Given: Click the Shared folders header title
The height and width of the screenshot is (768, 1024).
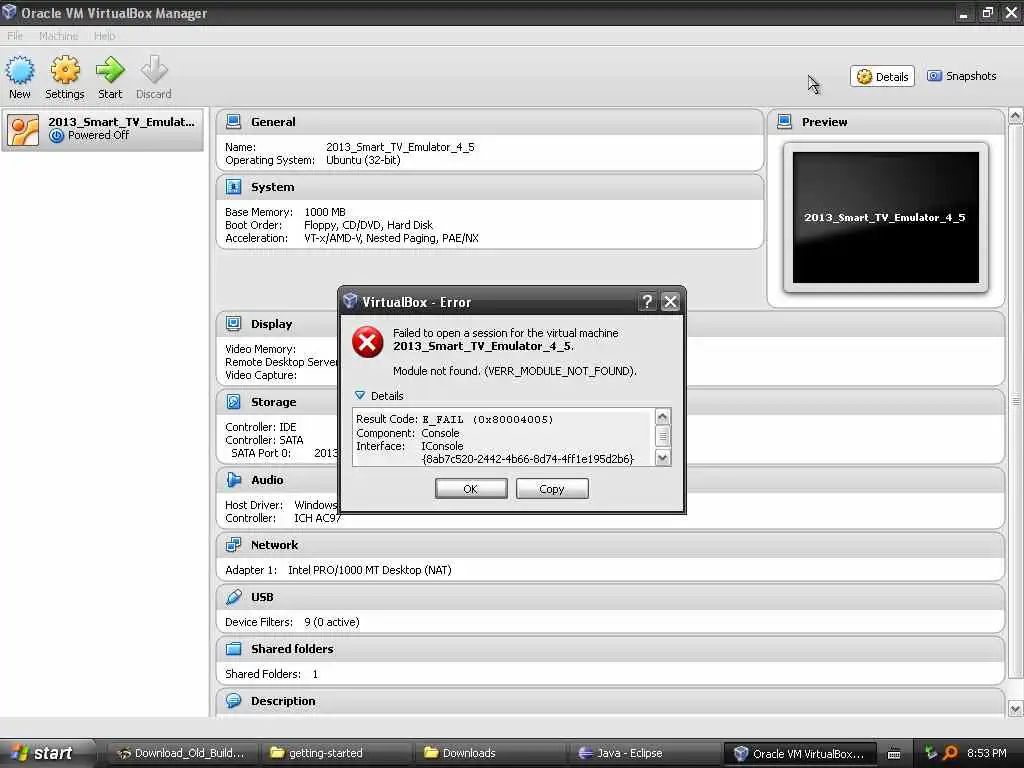Looking at the screenshot, I should [x=292, y=649].
